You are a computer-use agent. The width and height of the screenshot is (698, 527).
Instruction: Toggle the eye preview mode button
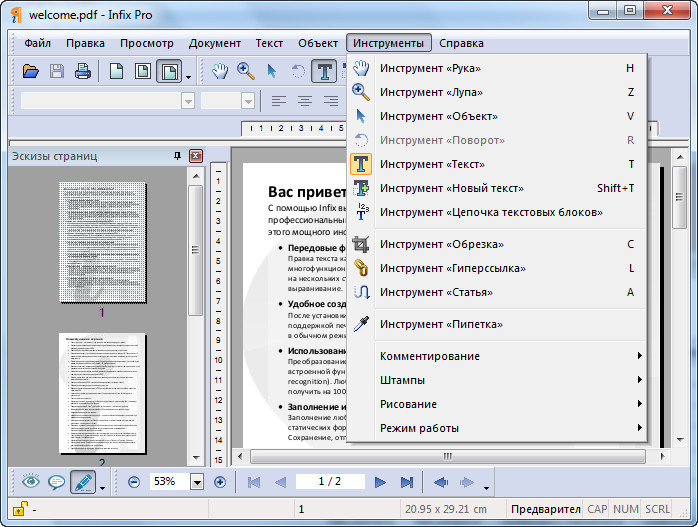30,482
